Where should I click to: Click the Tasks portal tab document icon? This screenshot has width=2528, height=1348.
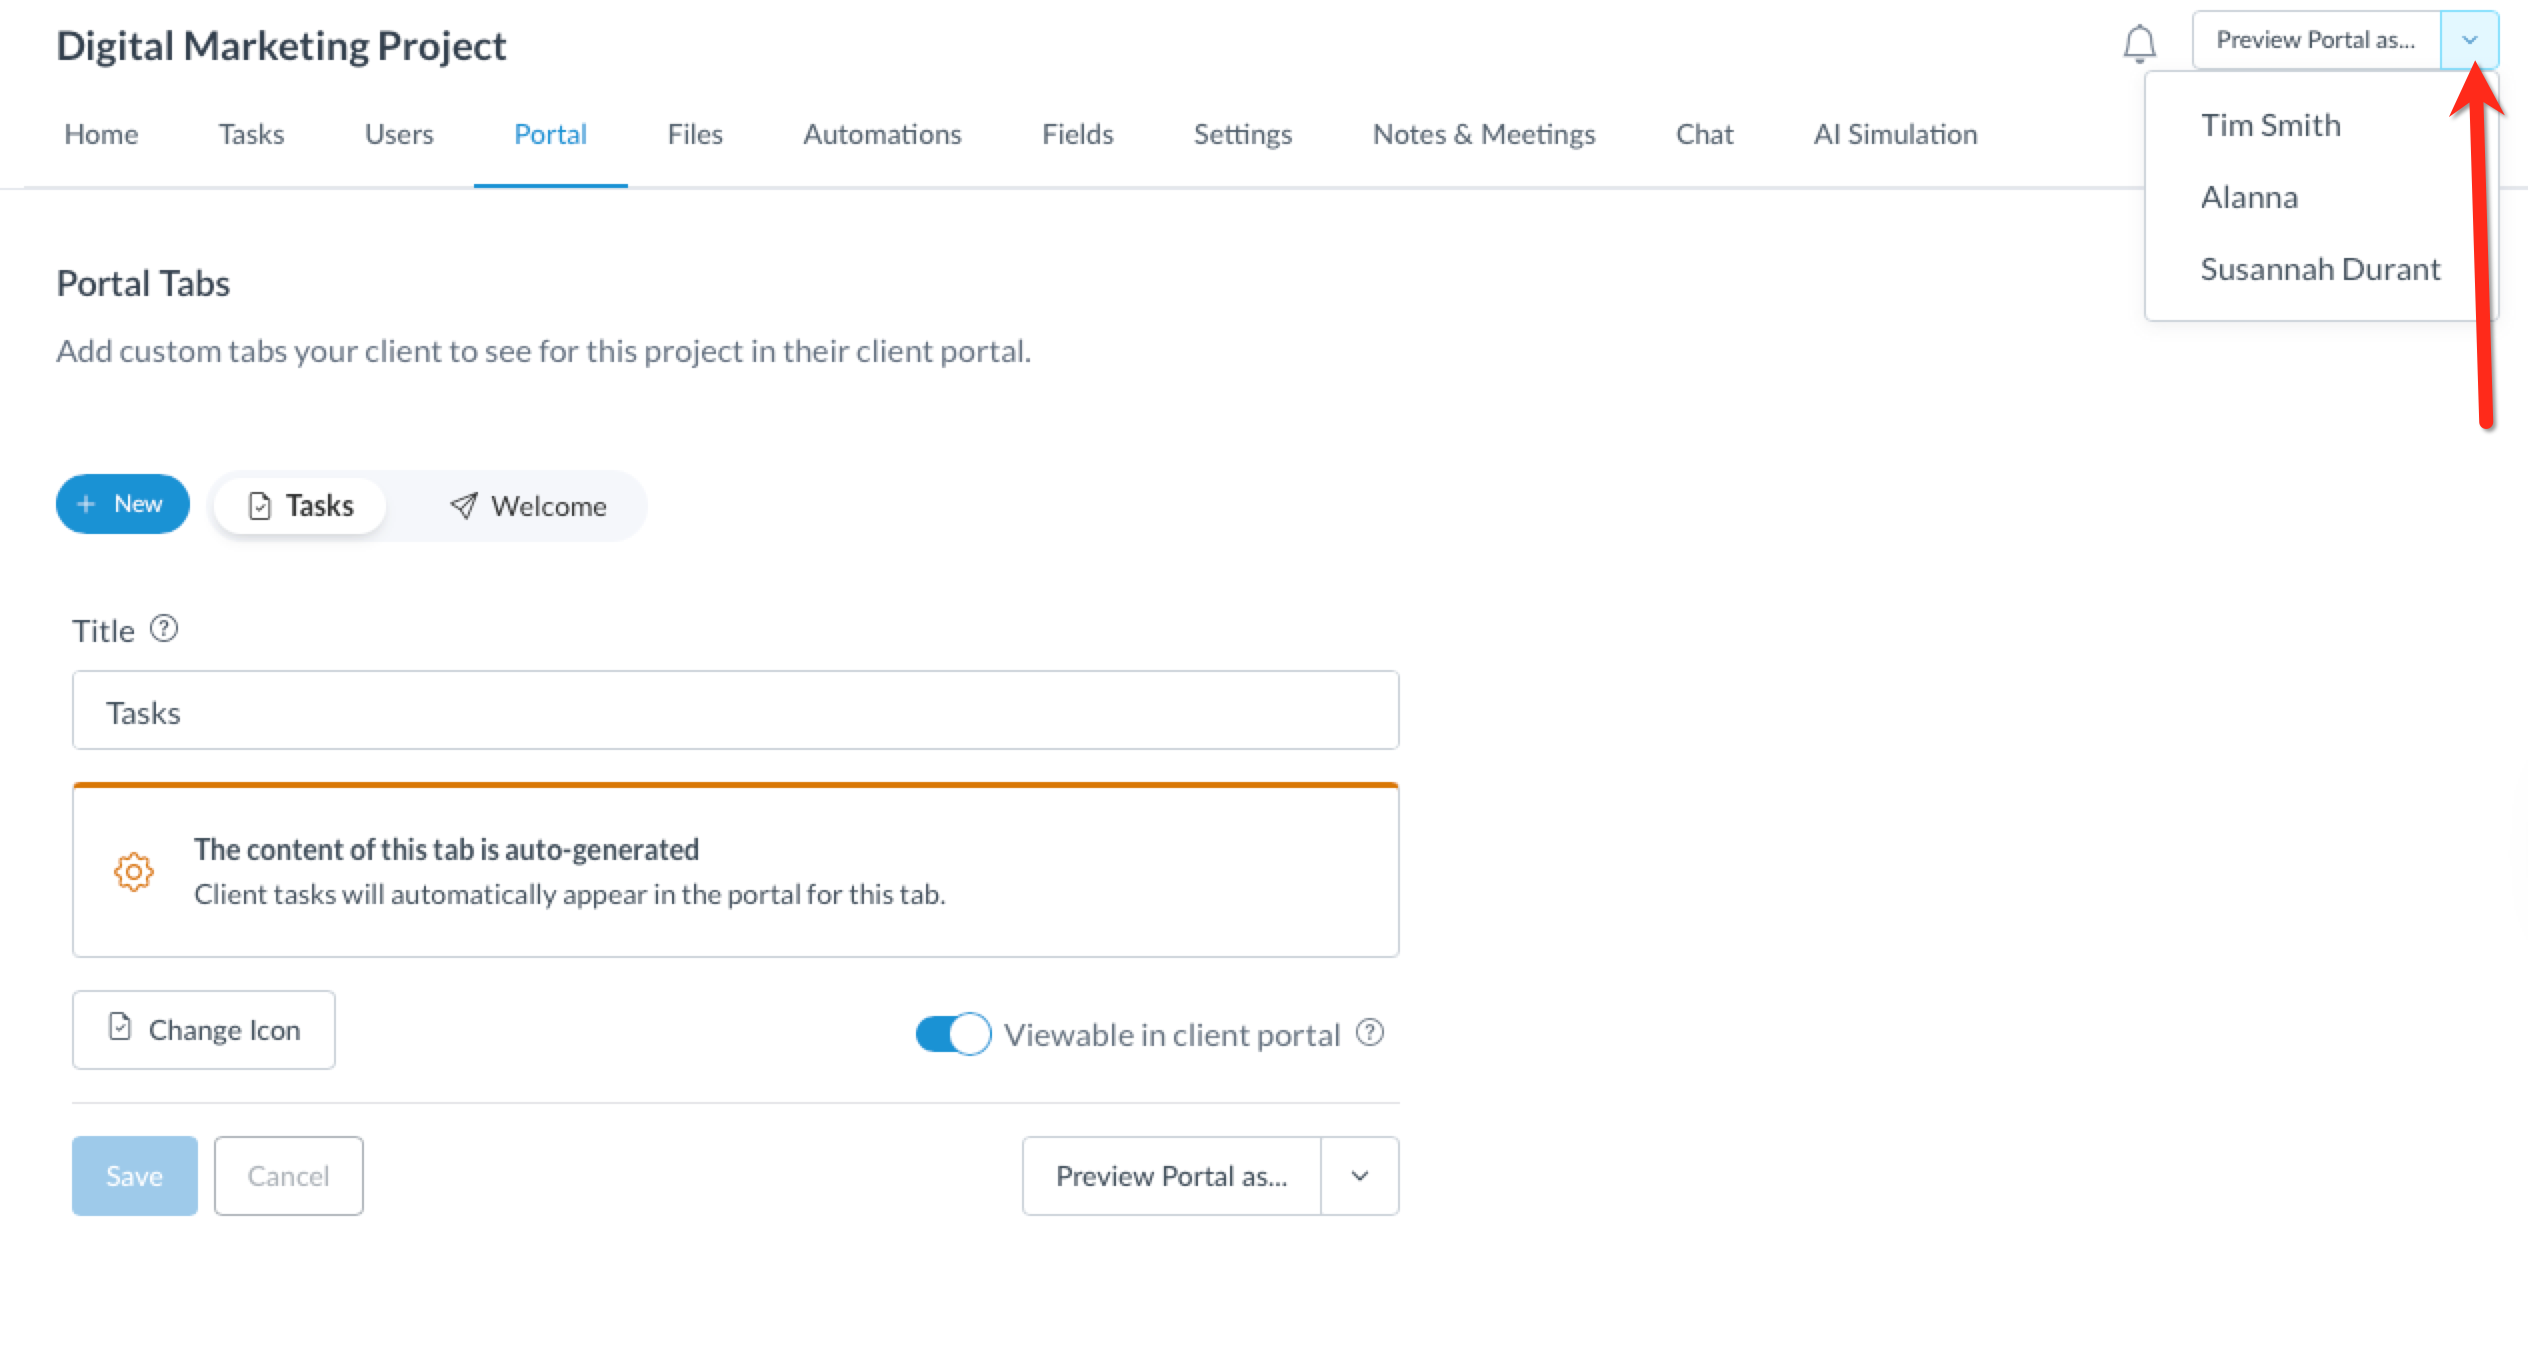pos(260,506)
